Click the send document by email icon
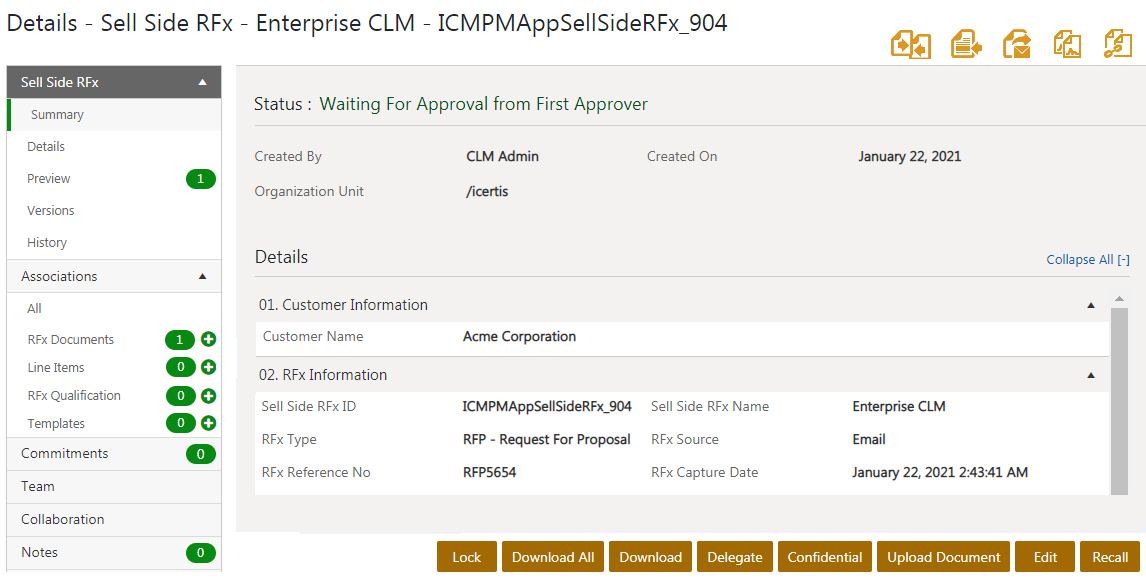1146x580 pixels. [x=1017, y=45]
